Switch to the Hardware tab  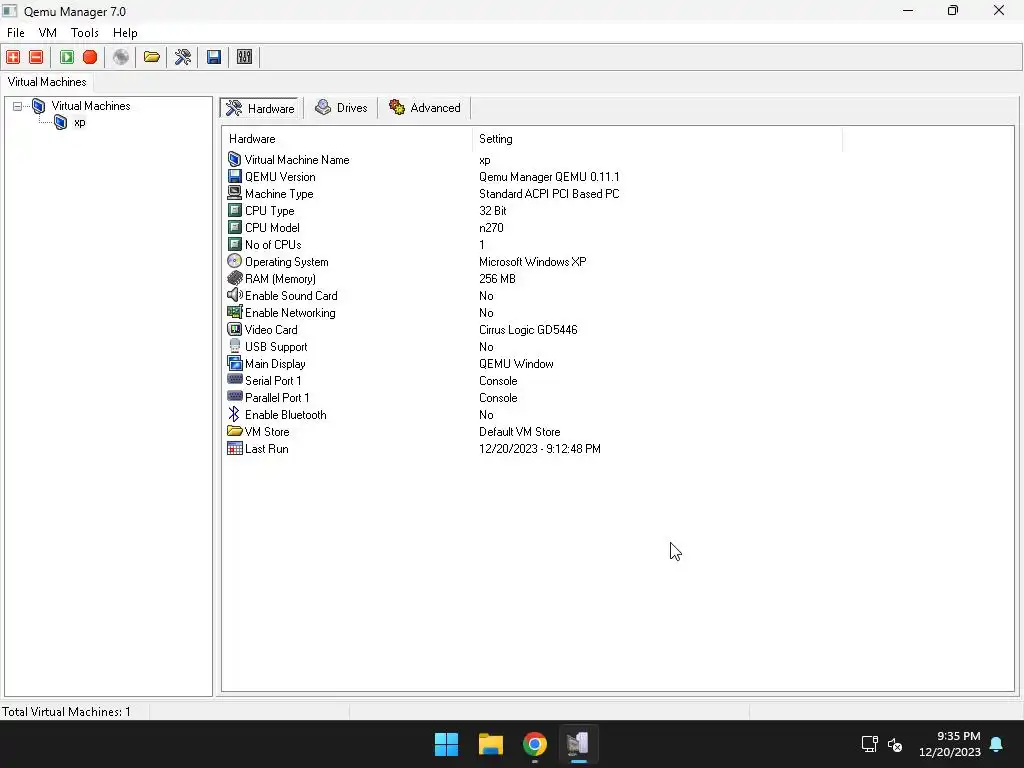[x=261, y=108]
